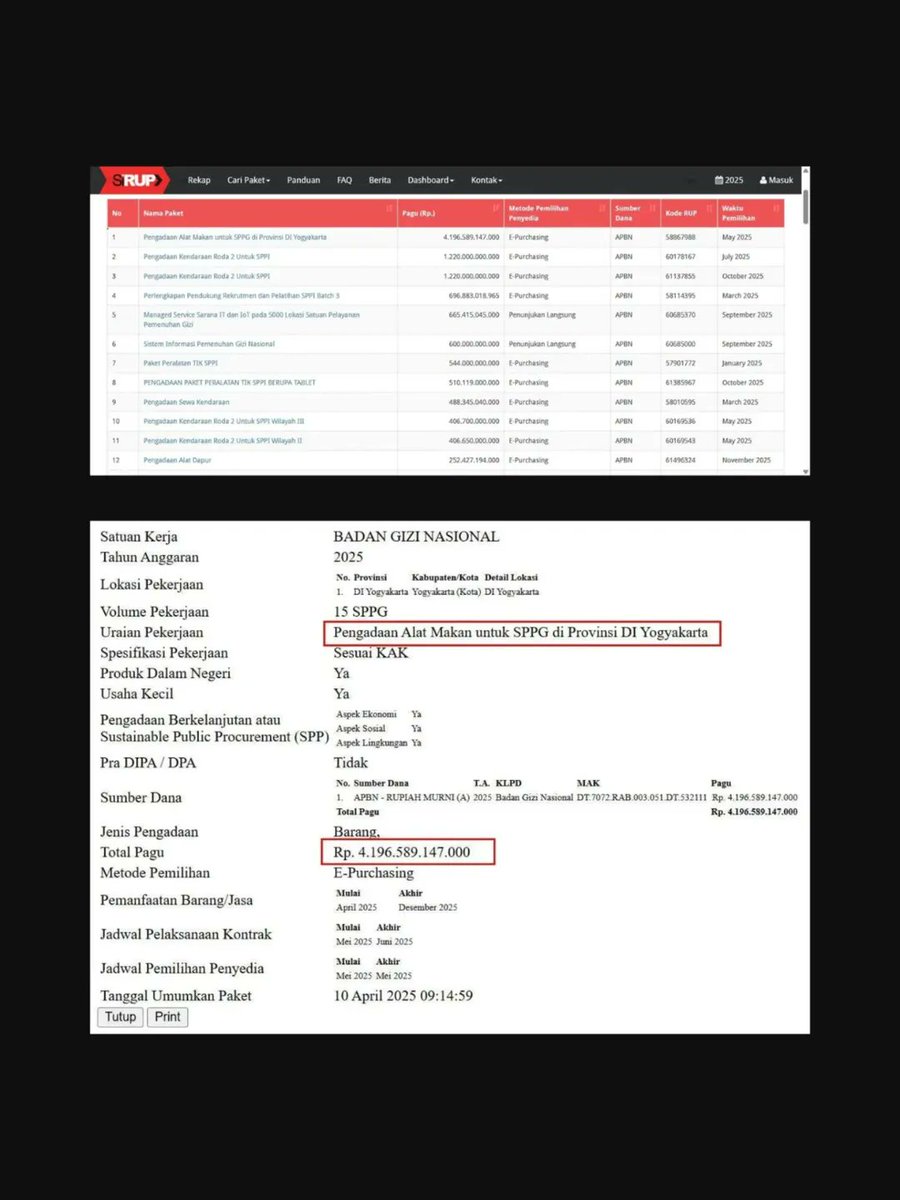Select pagu value 665.415.045.000
This screenshot has width=900, height=1200.
[x=473, y=315]
